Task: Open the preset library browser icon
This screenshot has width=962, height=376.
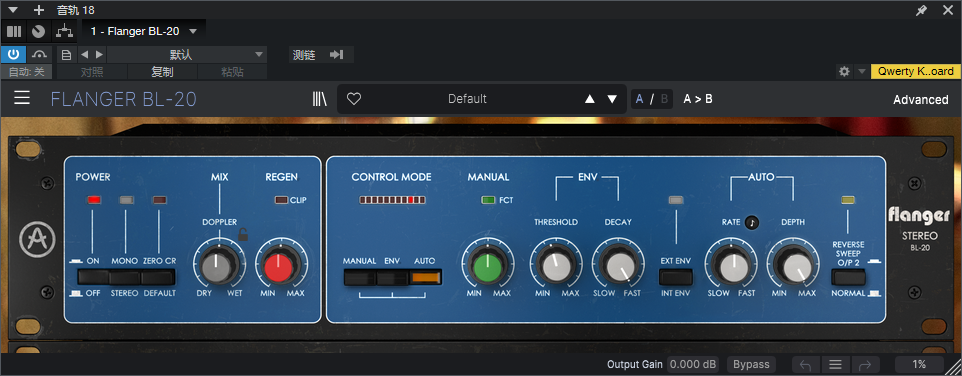Action: 320,99
